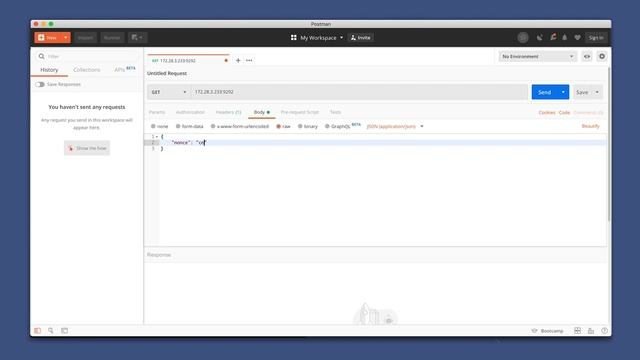Focus the sidebar Filter search field
Viewport: 640px width, 360px height.
(88, 56)
